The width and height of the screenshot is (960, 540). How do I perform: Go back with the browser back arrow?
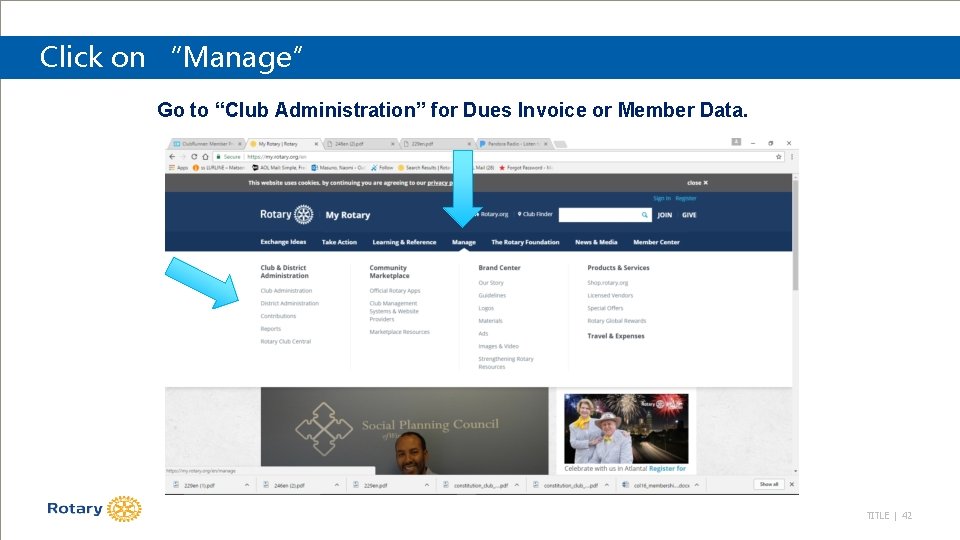[172, 157]
